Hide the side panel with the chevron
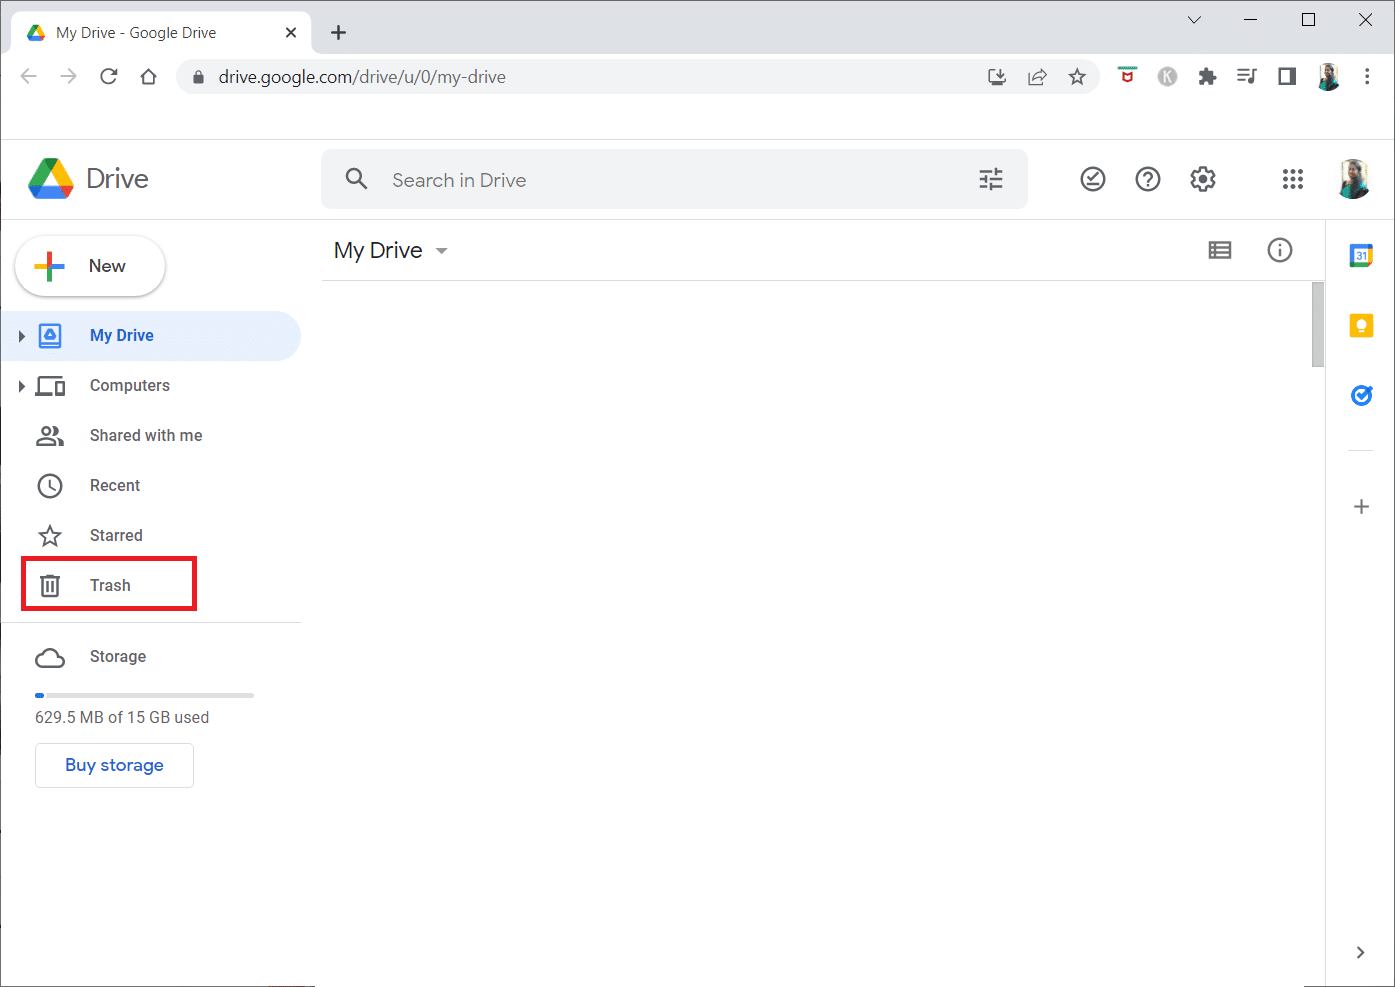Viewport: 1395px width, 987px height. coord(1360,952)
